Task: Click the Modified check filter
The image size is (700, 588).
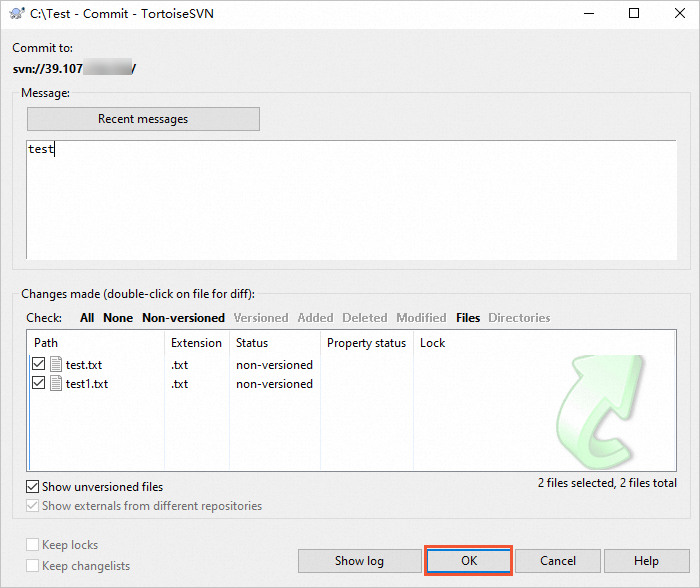Action: coord(421,317)
